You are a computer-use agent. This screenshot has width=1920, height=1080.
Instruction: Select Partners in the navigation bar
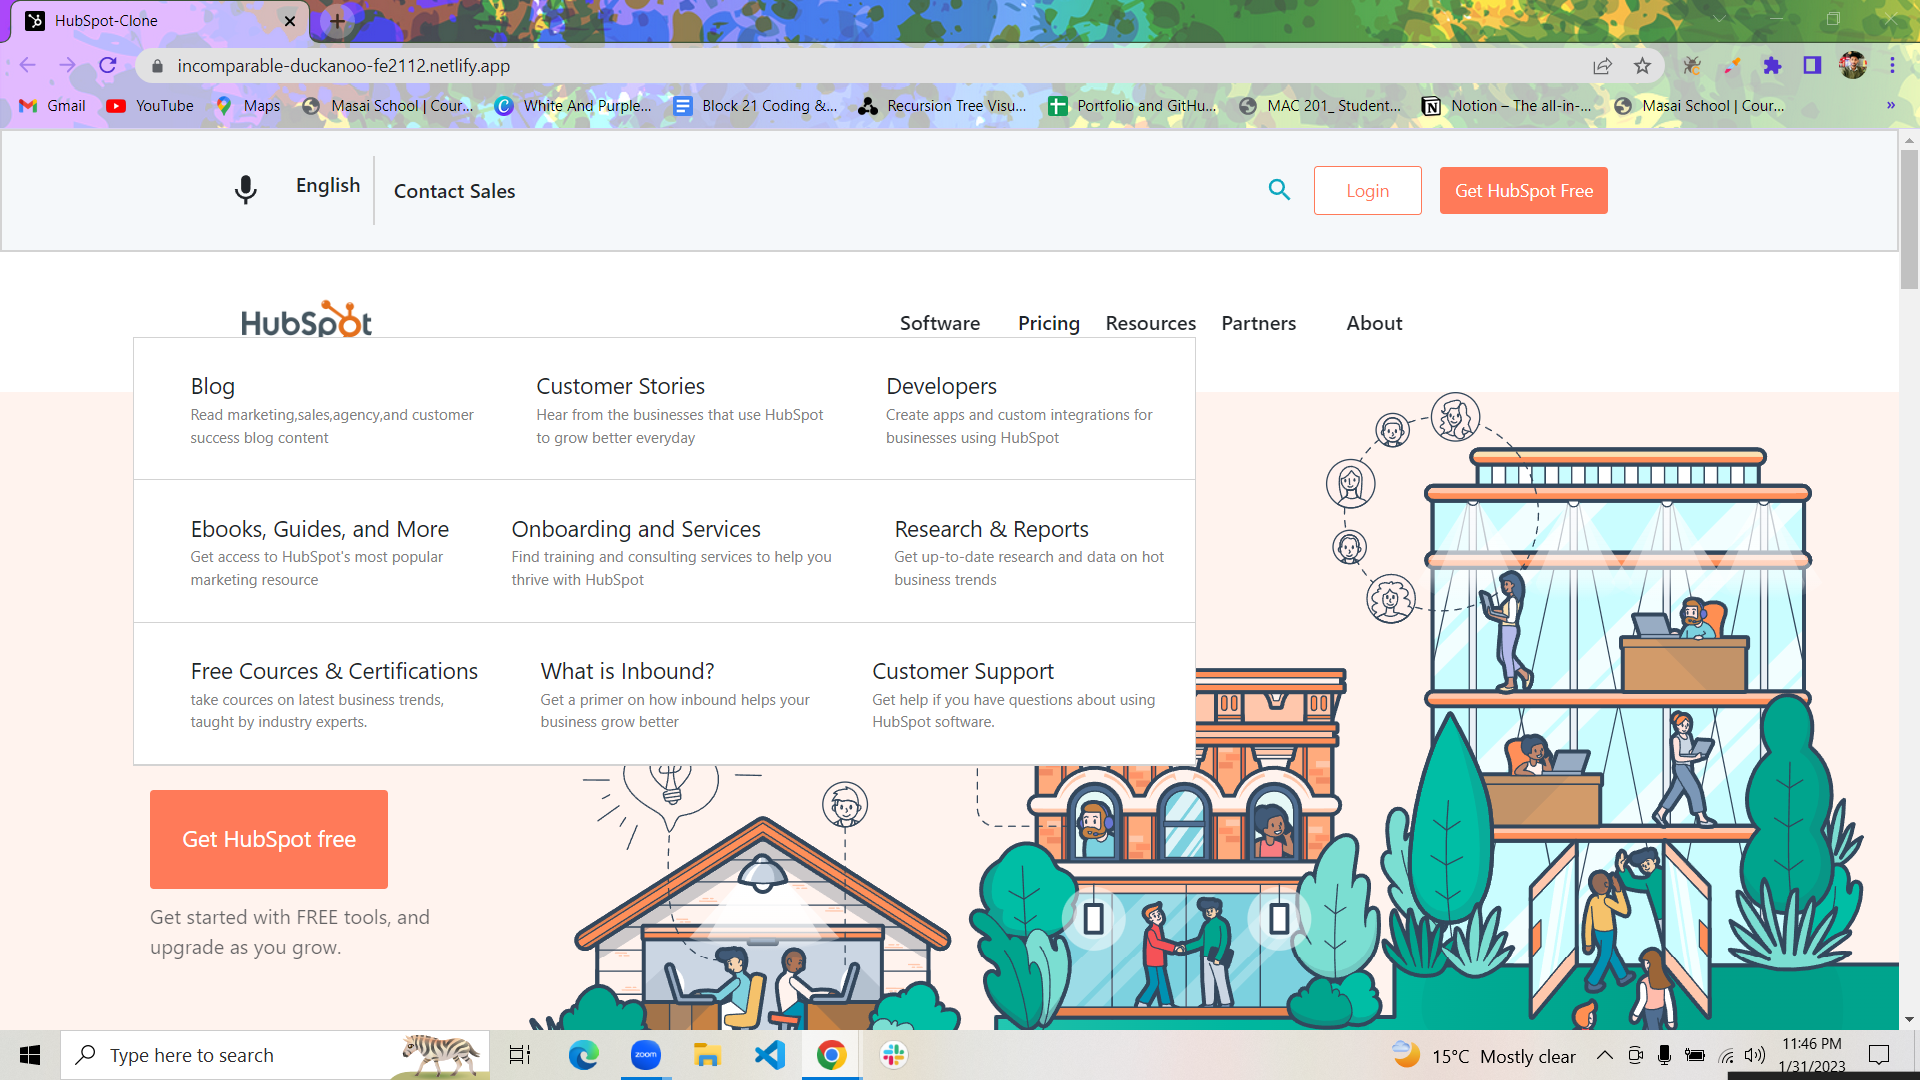(1258, 323)
